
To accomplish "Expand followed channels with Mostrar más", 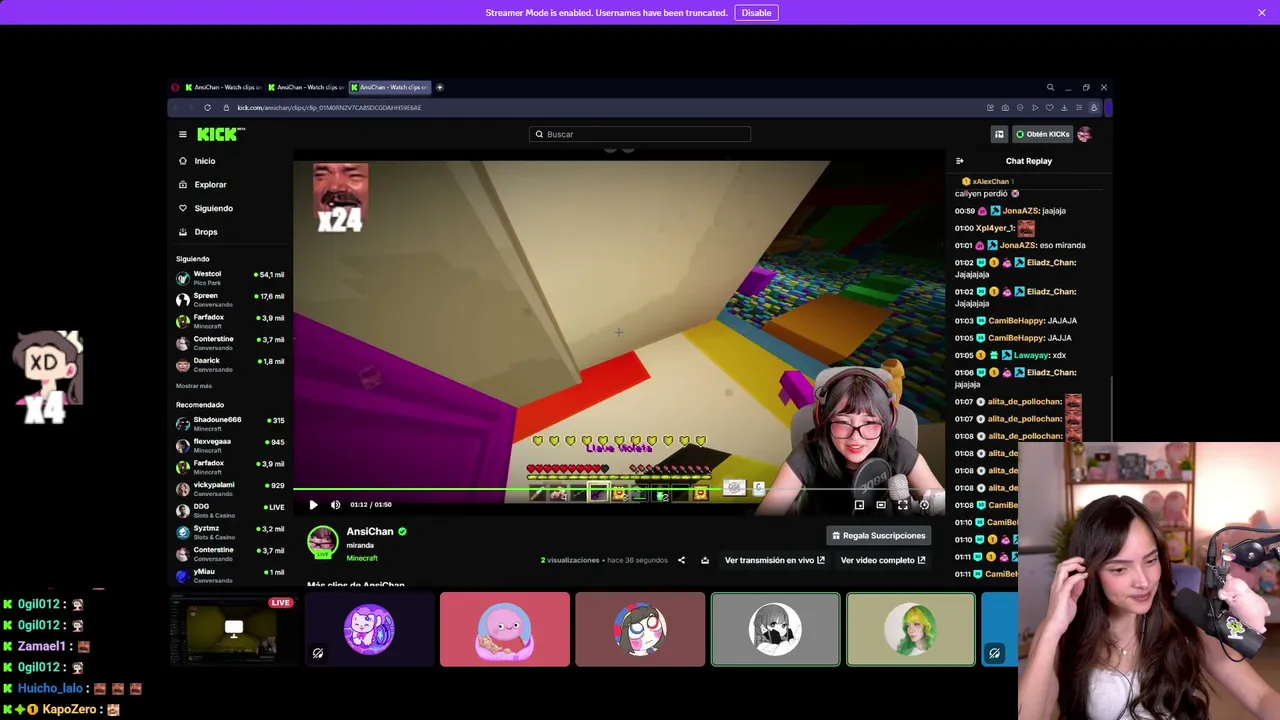I will pos(194,386).
